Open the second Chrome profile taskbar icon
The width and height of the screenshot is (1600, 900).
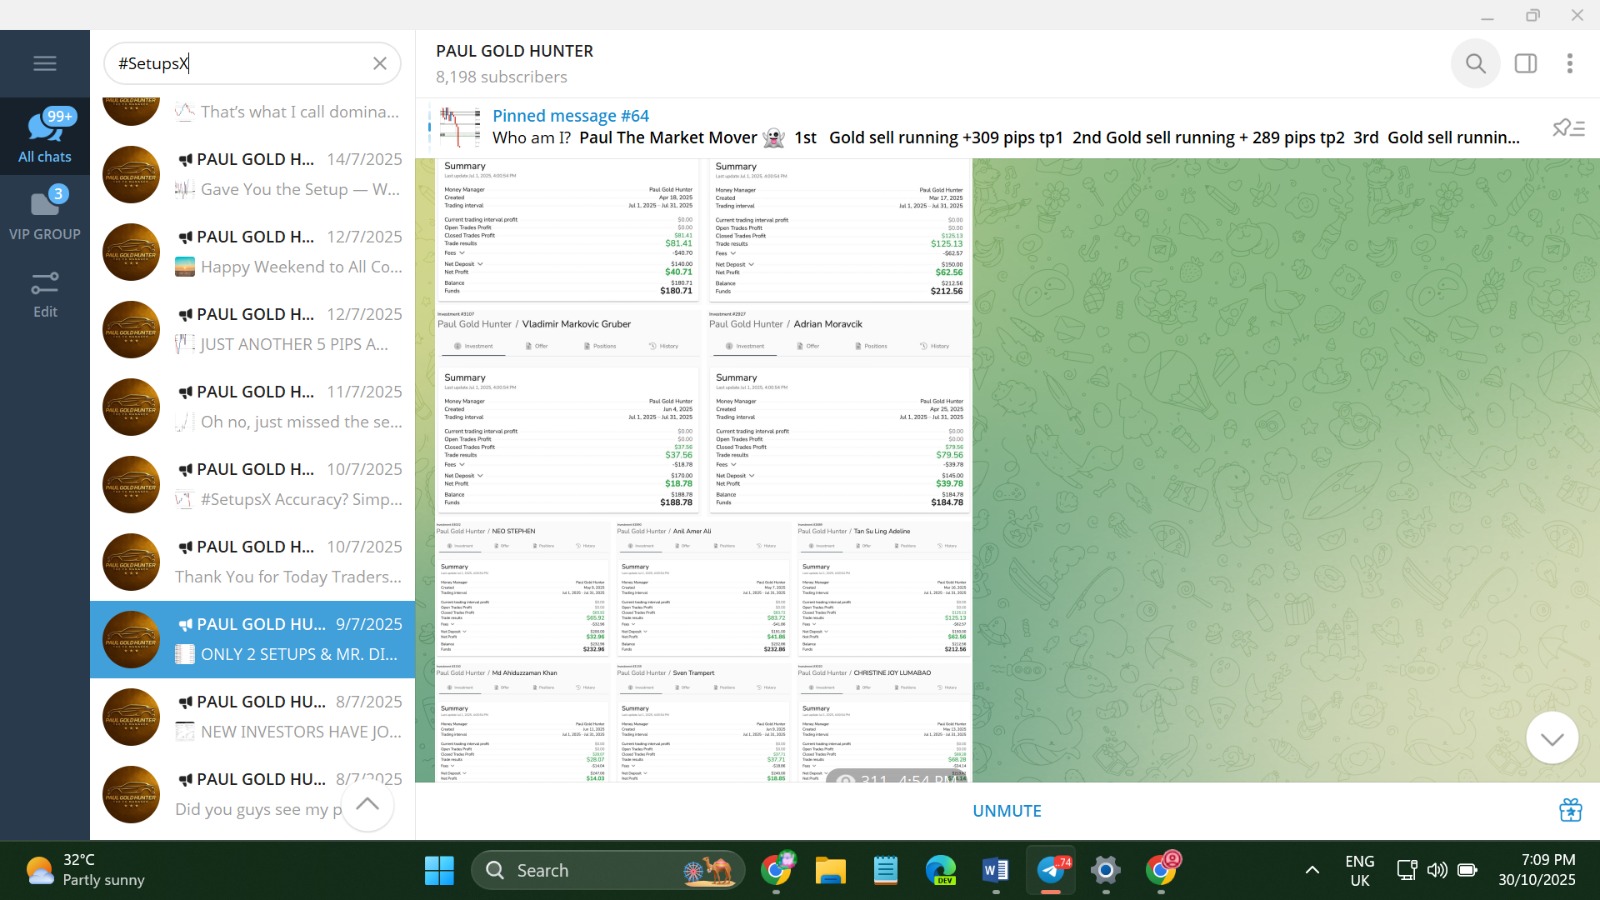pos(1161,870)
